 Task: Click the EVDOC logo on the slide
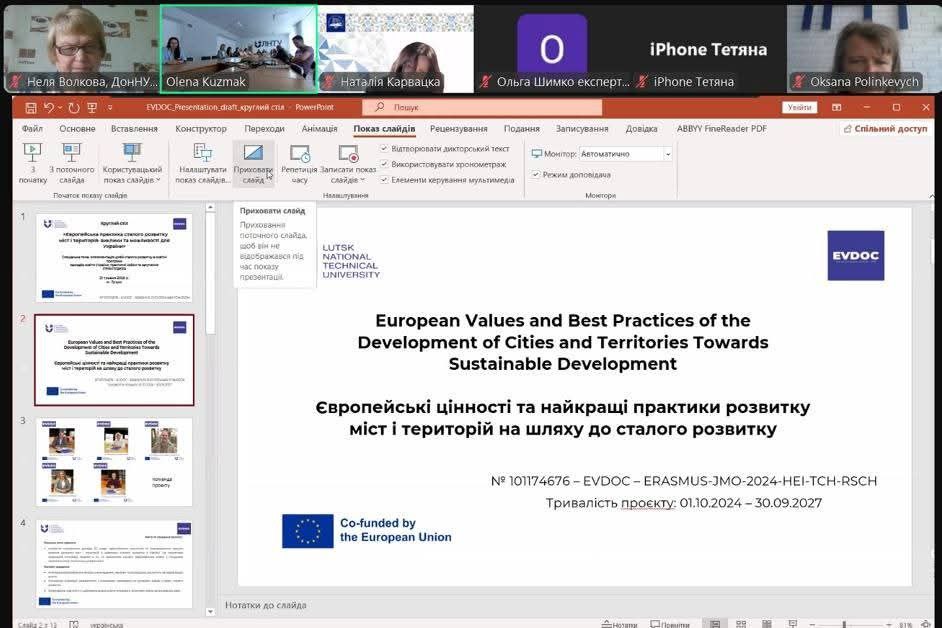click(x=855, y=255)
